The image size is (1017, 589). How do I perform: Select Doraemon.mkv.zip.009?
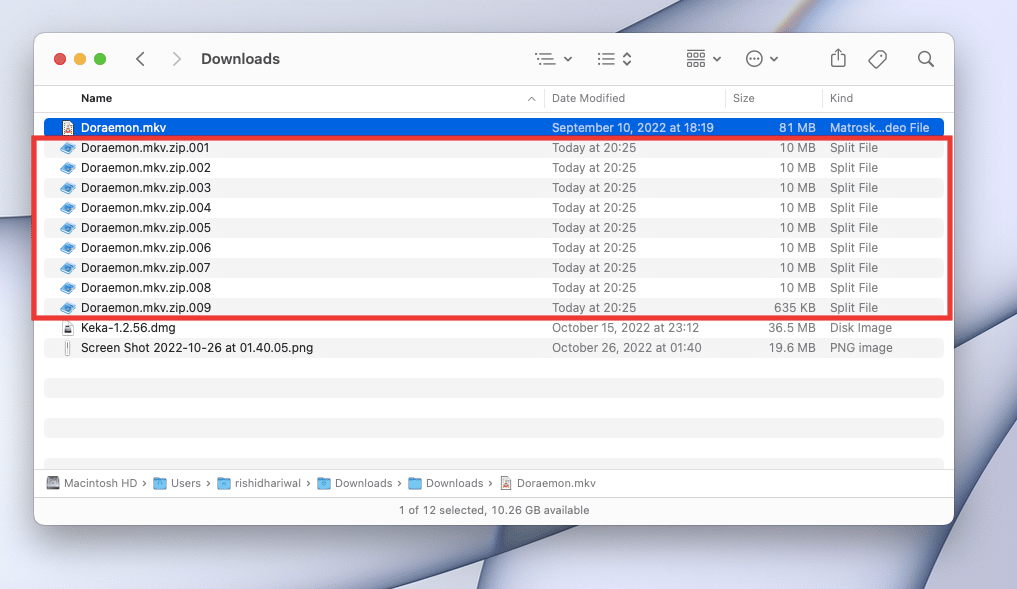pyautogui.click(x=494, y=307)
